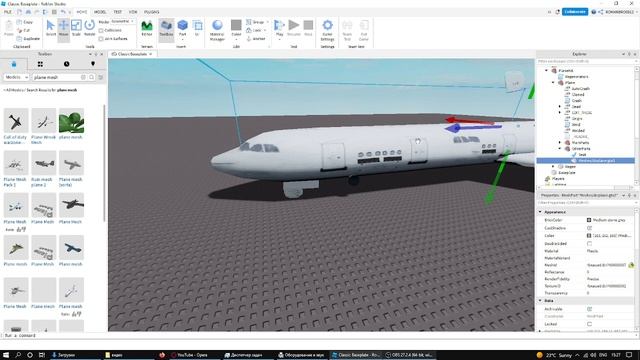Open the Toolbox Marketplace tab icon
The height and width of the screenshot is (360, 640).
click(14, 64)
